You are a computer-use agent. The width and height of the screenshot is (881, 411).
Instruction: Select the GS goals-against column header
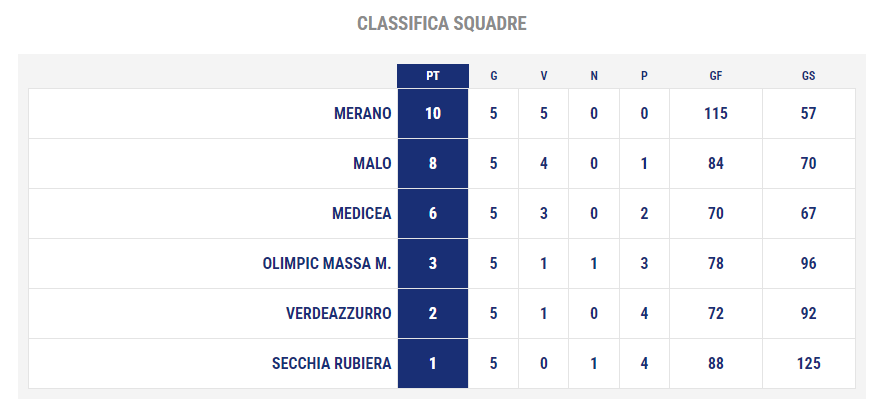[x=809, y=76]
